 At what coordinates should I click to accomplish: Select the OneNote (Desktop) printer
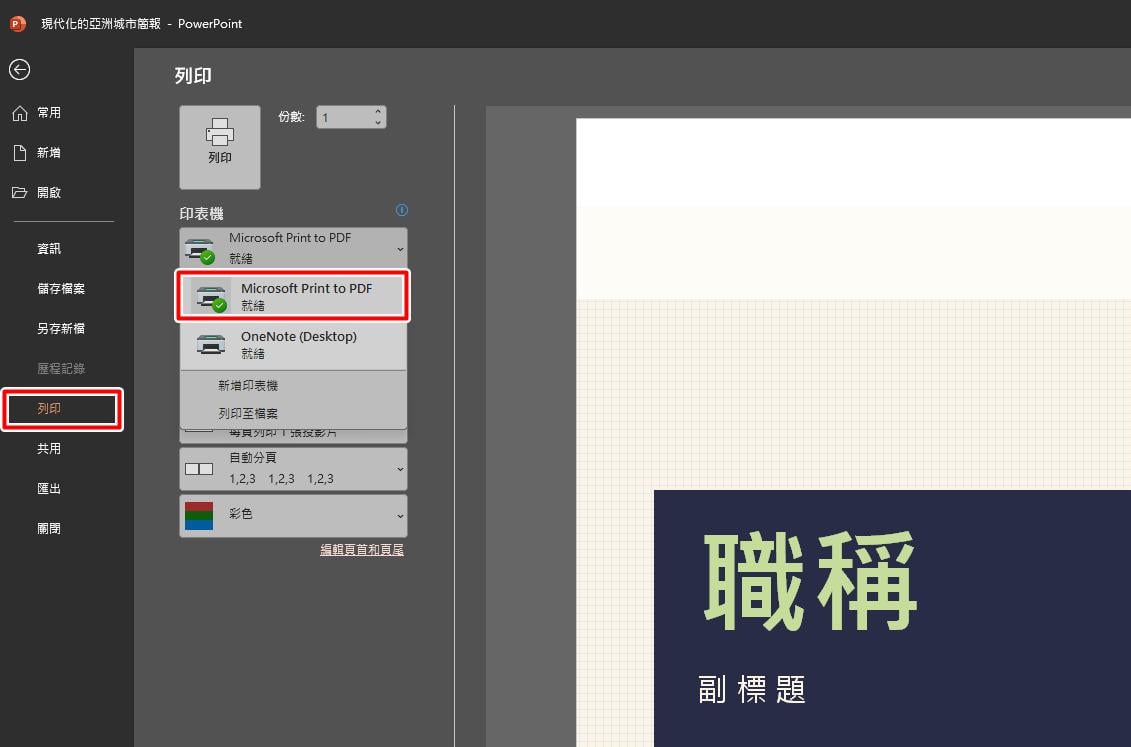[293, 345]
